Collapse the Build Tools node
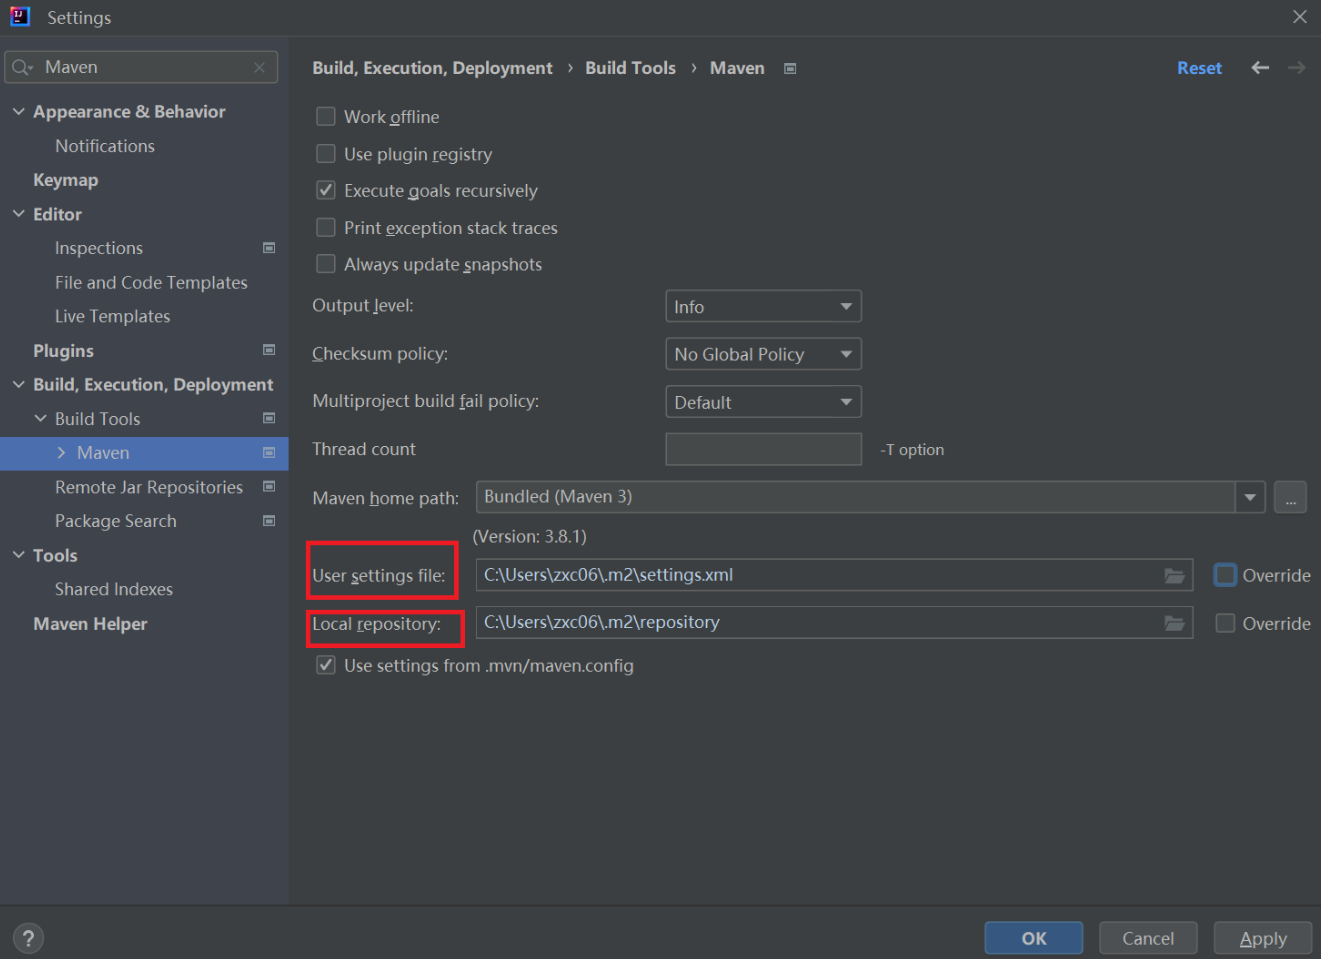This screenshot has width=1321, height=959. coord(41,418)
